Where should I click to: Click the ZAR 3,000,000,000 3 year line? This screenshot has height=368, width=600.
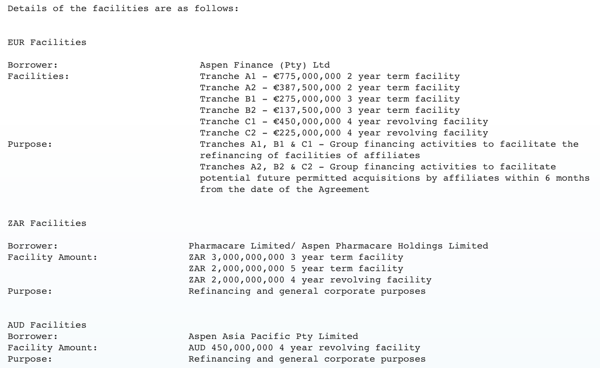pyautogui.click(x=296, y=257)
